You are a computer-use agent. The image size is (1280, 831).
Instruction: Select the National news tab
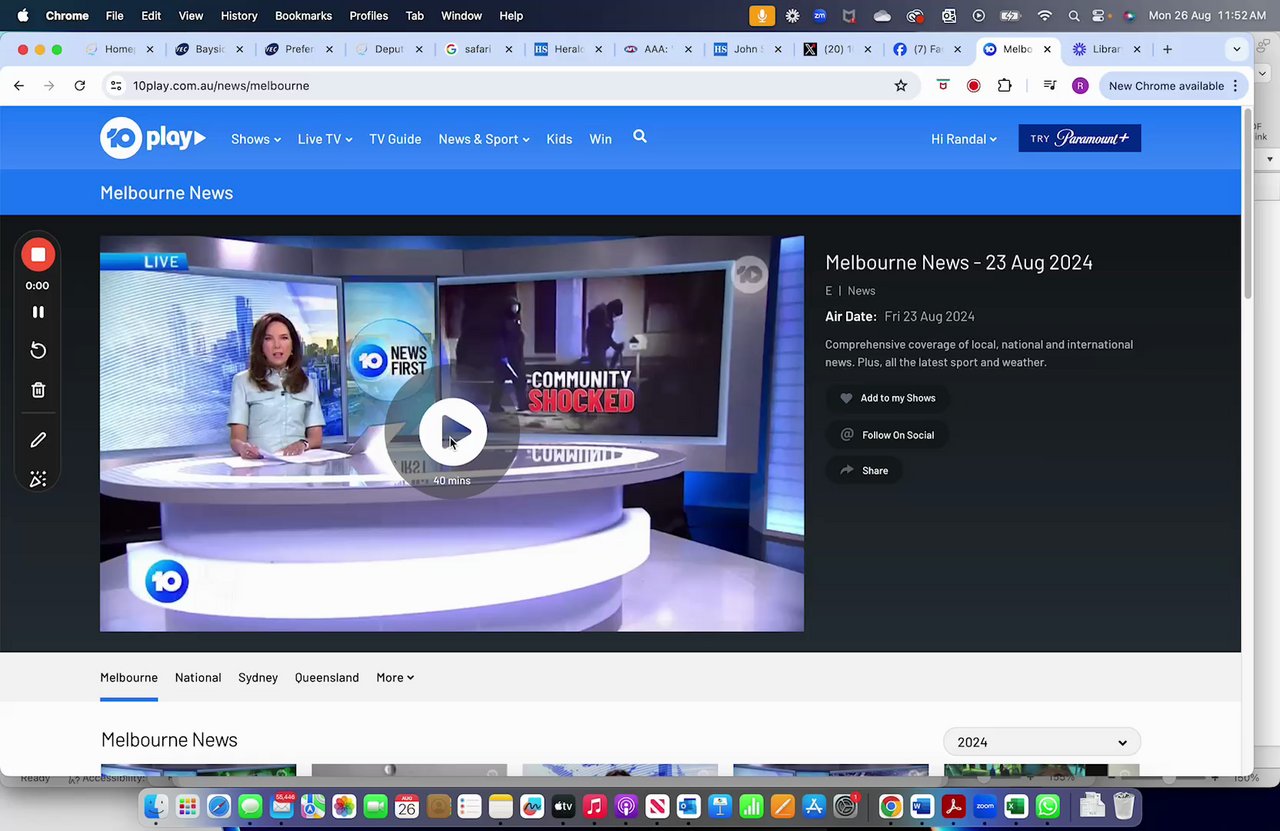click(x=198, y=677)
